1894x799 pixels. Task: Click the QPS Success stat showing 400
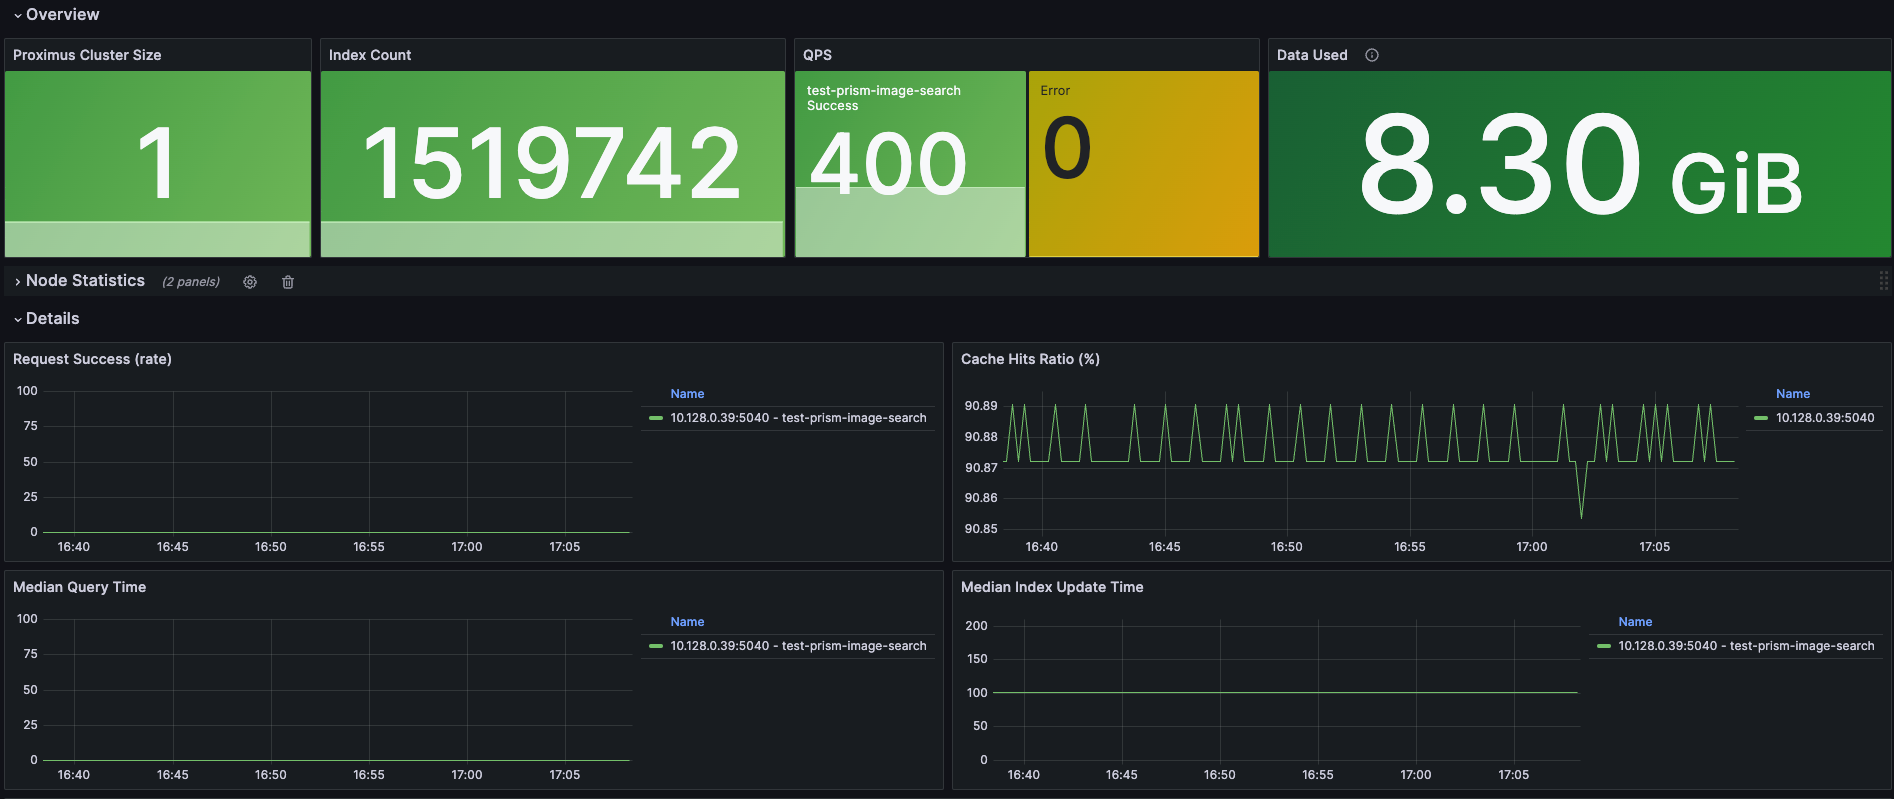point(910,164)
